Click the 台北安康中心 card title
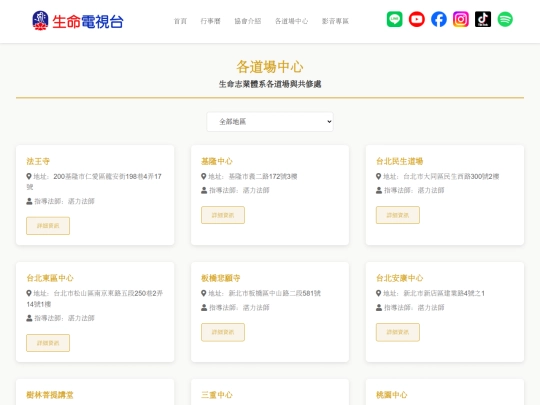 coord(399,278)
